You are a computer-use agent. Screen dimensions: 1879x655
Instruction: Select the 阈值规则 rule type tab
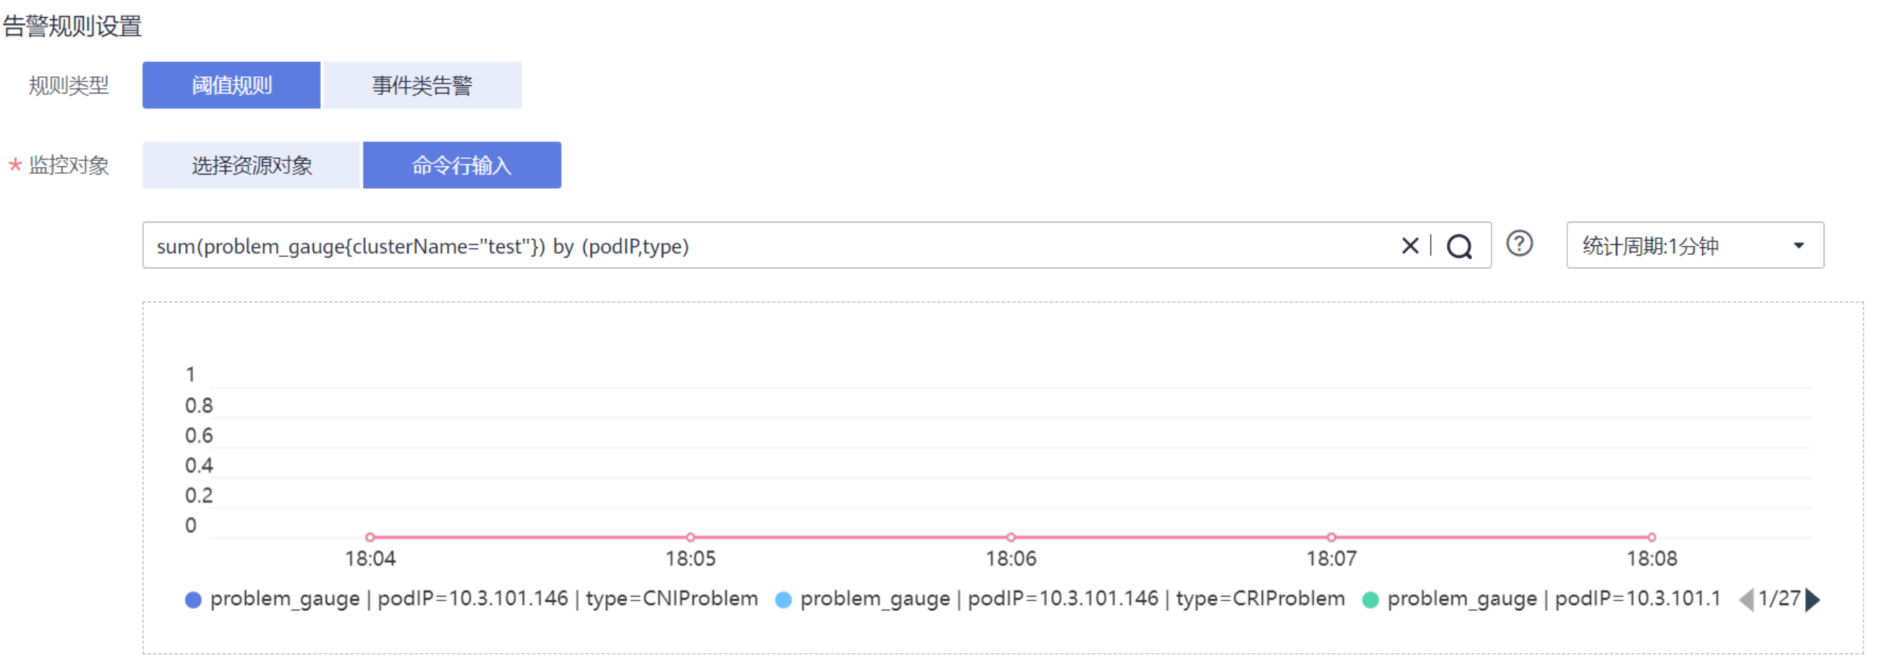pos(232,85)
